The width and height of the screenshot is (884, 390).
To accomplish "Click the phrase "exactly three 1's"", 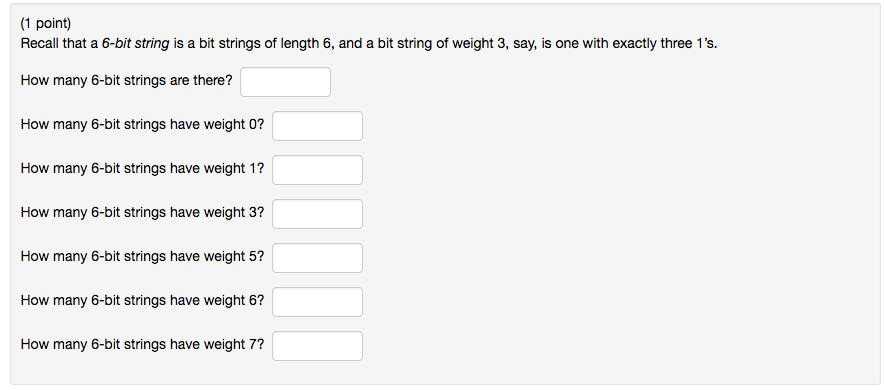I will pyautogui.click(x=665, y=44).
